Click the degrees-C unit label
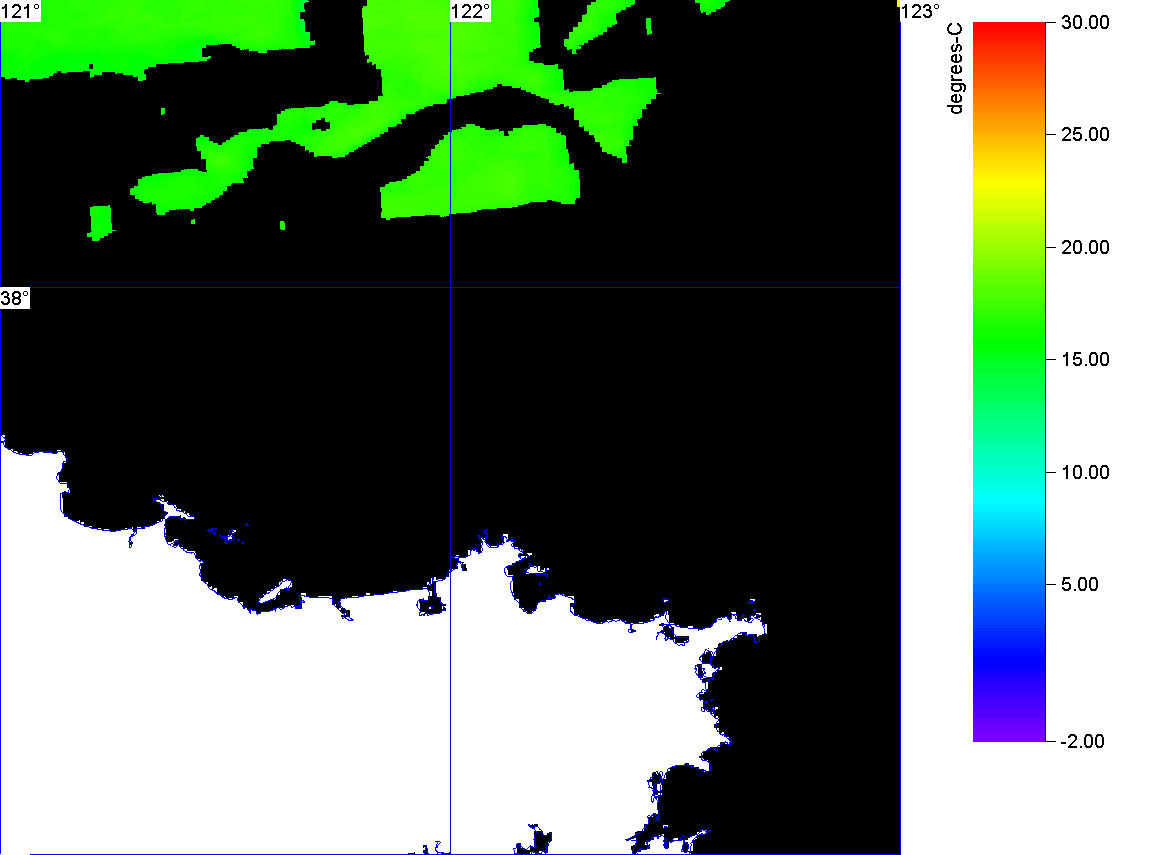Screen dimensions: 1166x855 point(955,68)
